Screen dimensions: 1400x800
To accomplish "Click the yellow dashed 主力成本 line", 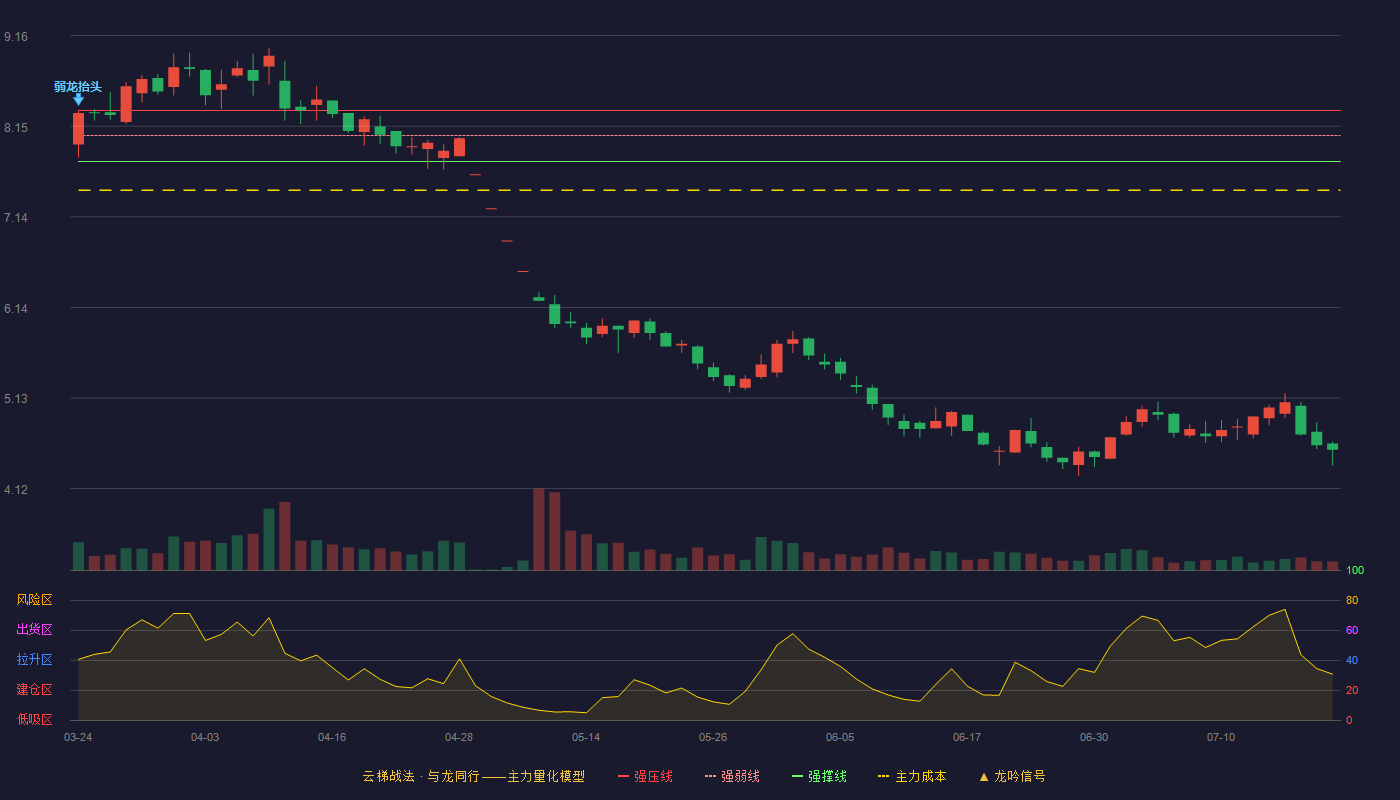I will pyautogui.click(x=709, y=190).
